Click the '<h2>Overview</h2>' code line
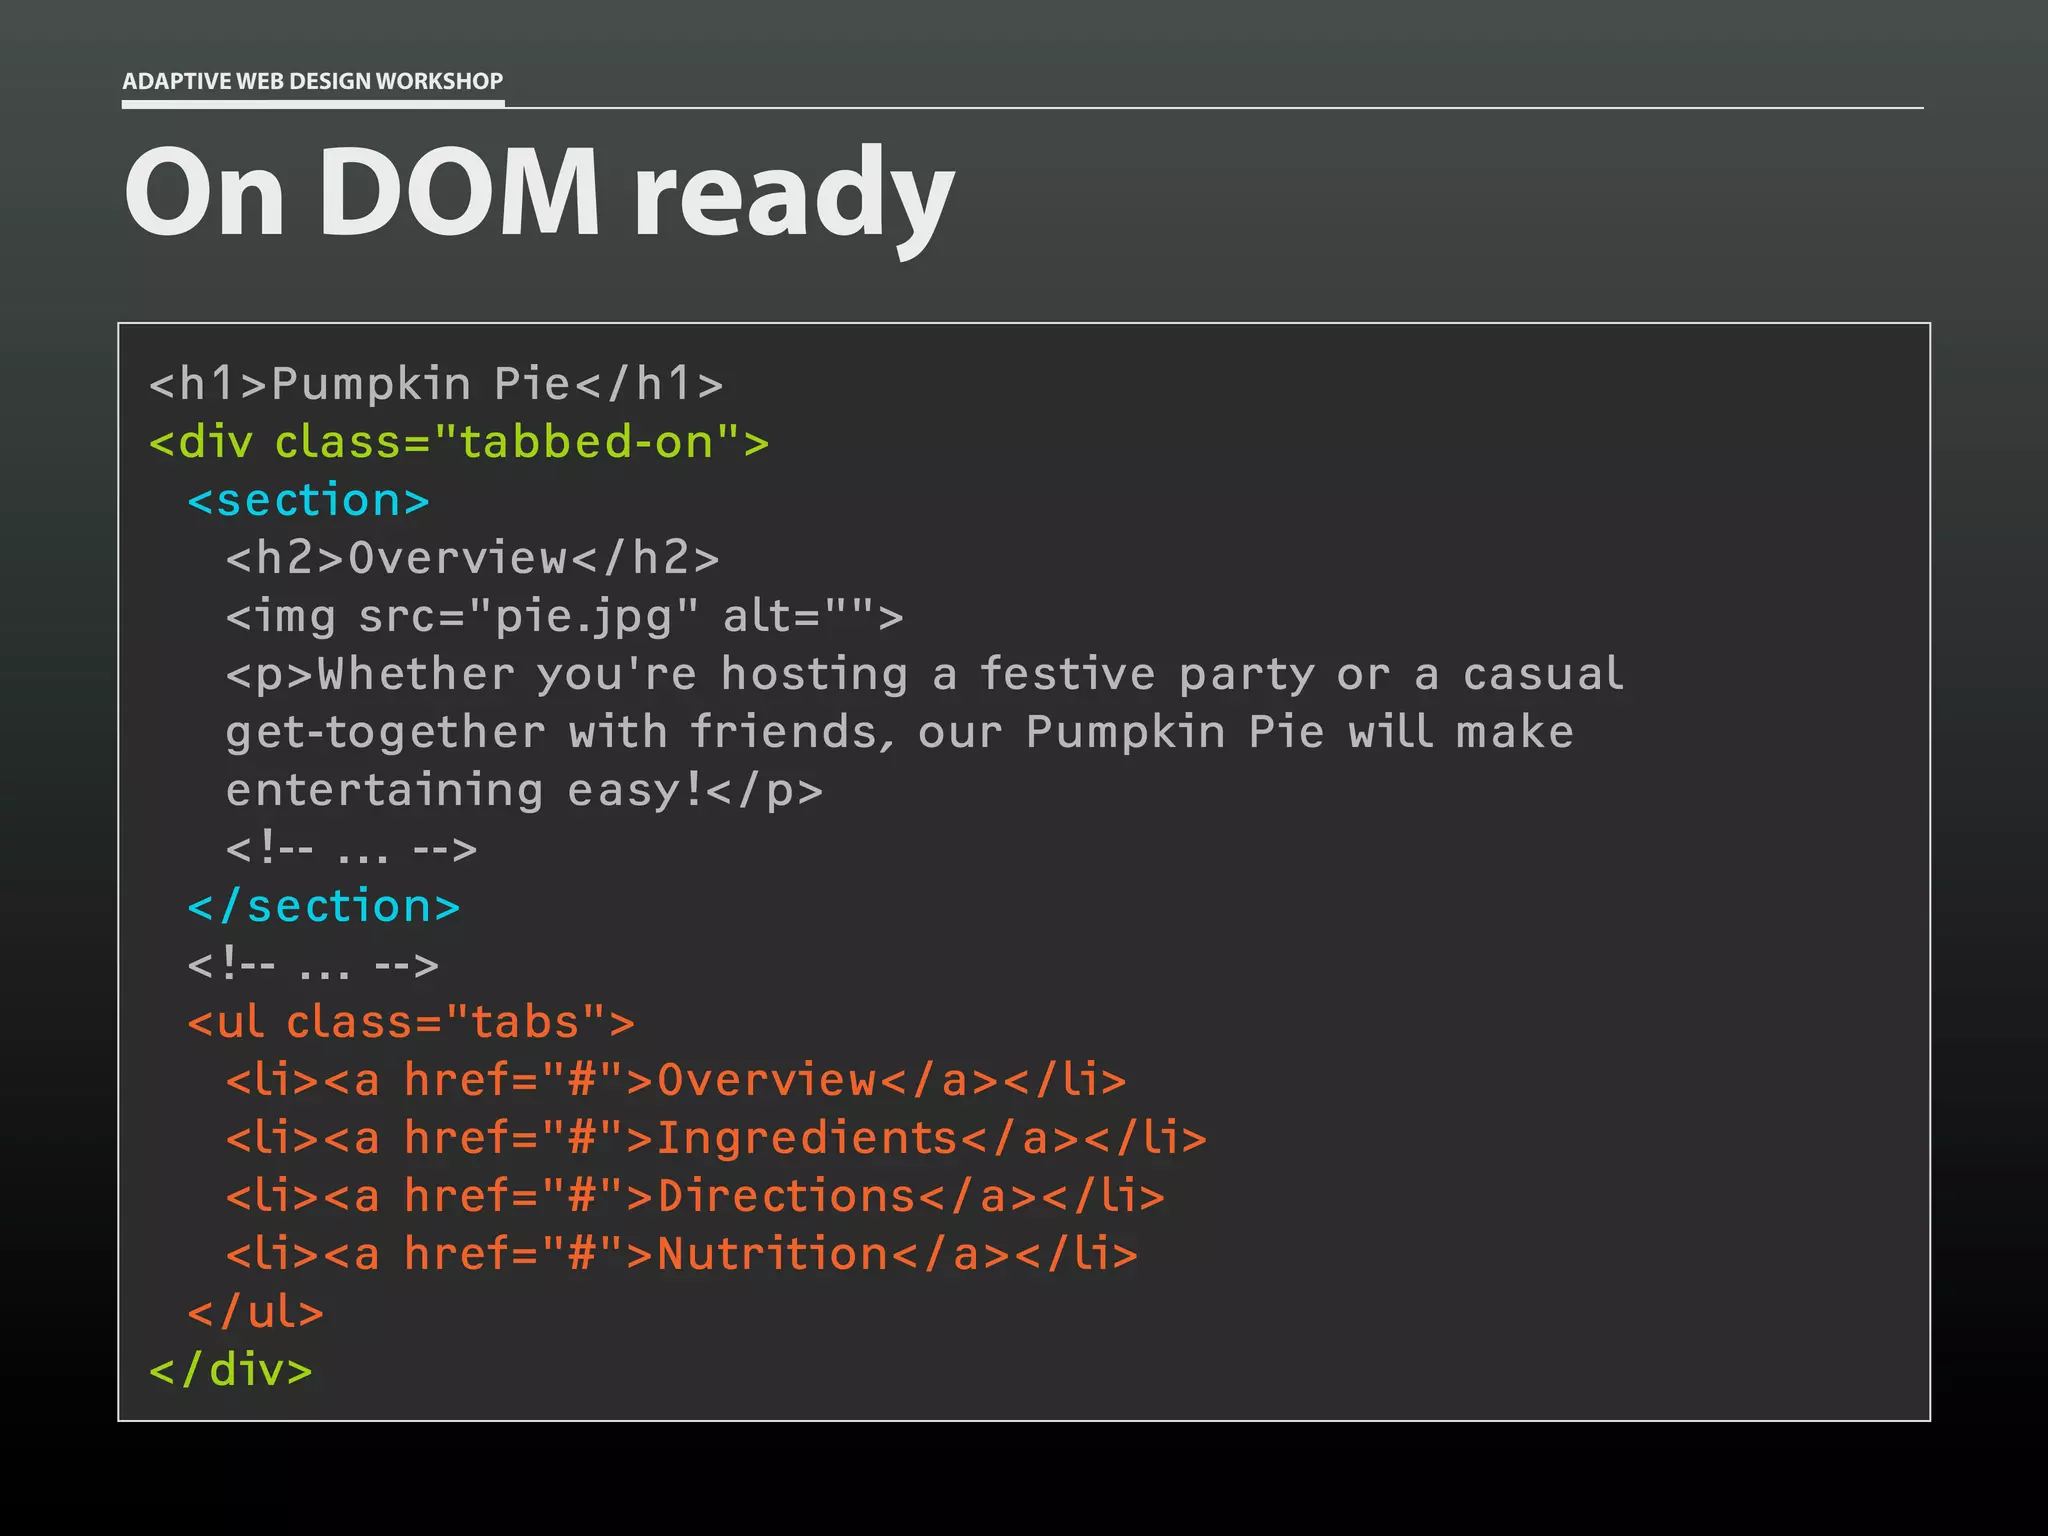This screenshot has width=2048, height=1536. click(472, 558)
